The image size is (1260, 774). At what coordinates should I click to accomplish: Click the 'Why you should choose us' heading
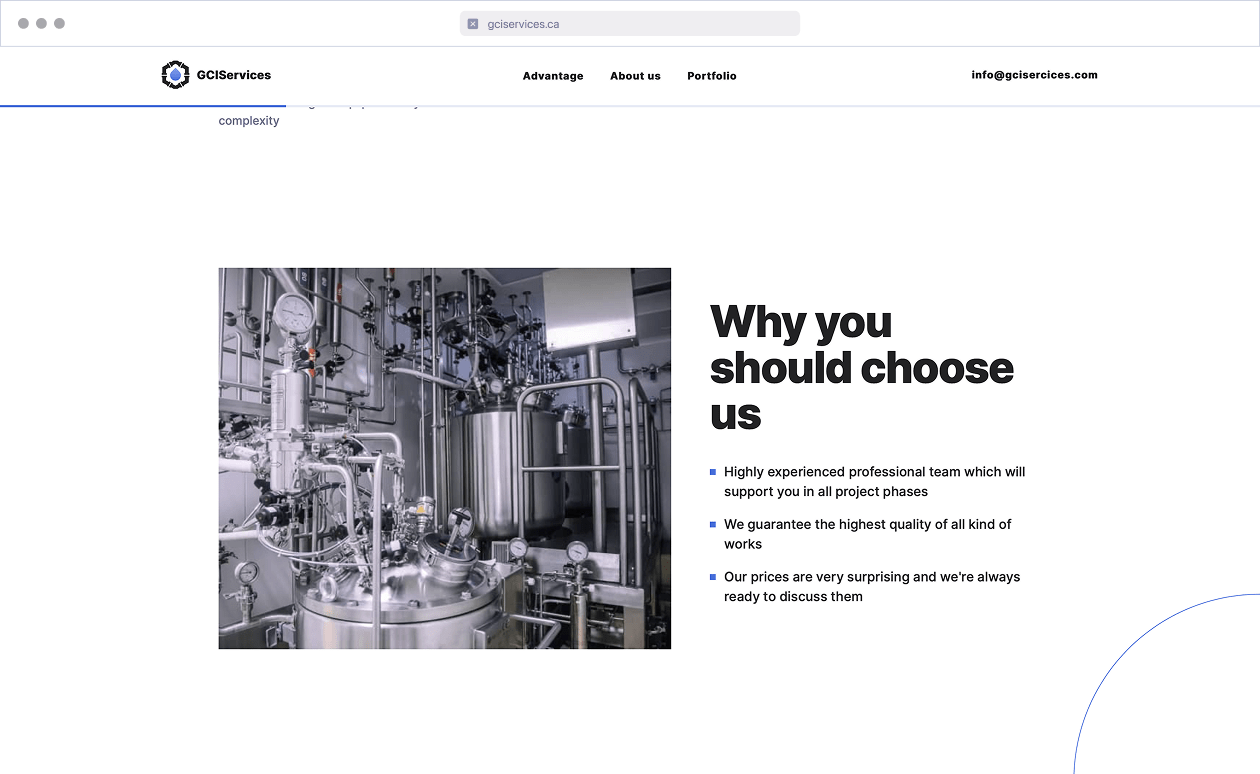point(861,367)
